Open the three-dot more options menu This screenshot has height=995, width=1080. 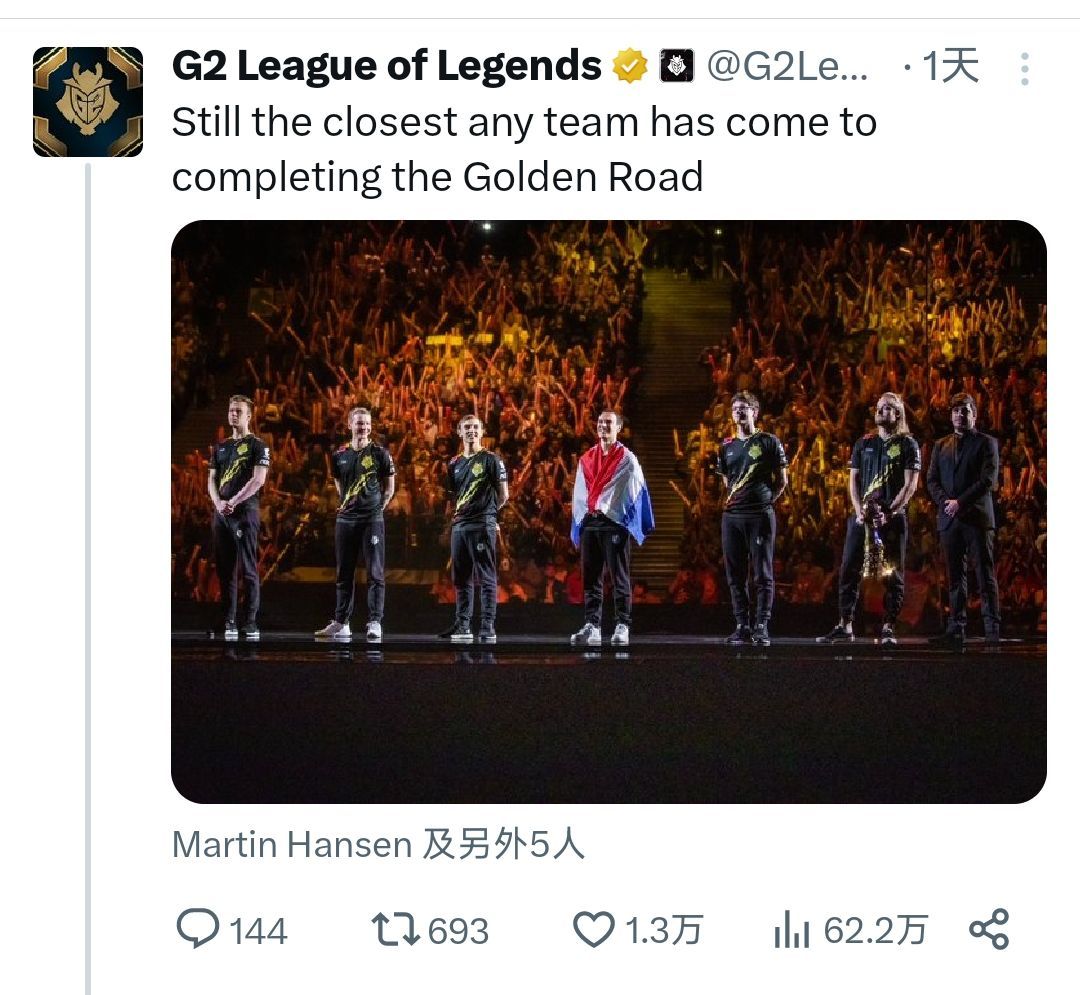click(x=1024, y=68)
